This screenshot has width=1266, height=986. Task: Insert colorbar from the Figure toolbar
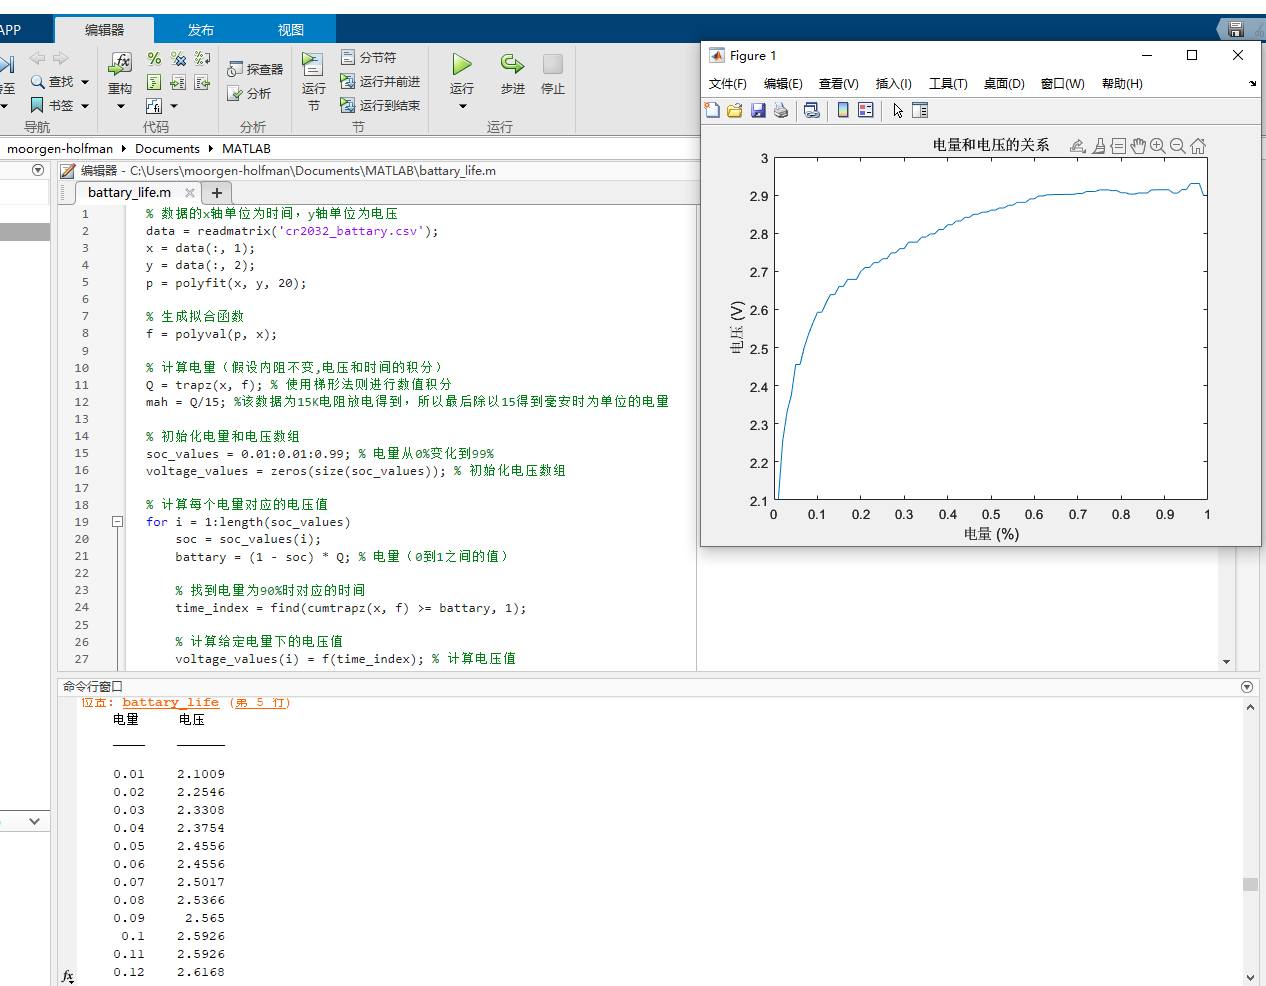click(x=843, y=110)
